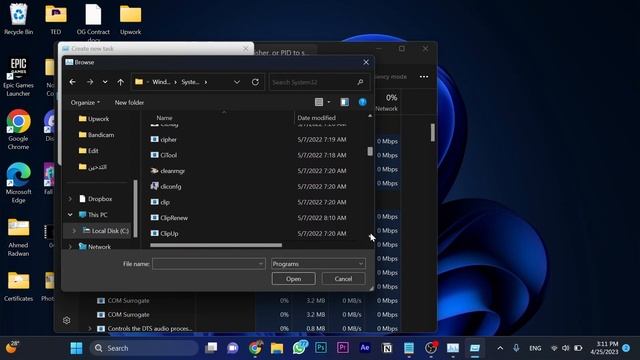The image size is (640, 360).
Task: Open Task Manager more options (three dots)
Action: click(x=424, y=77)
